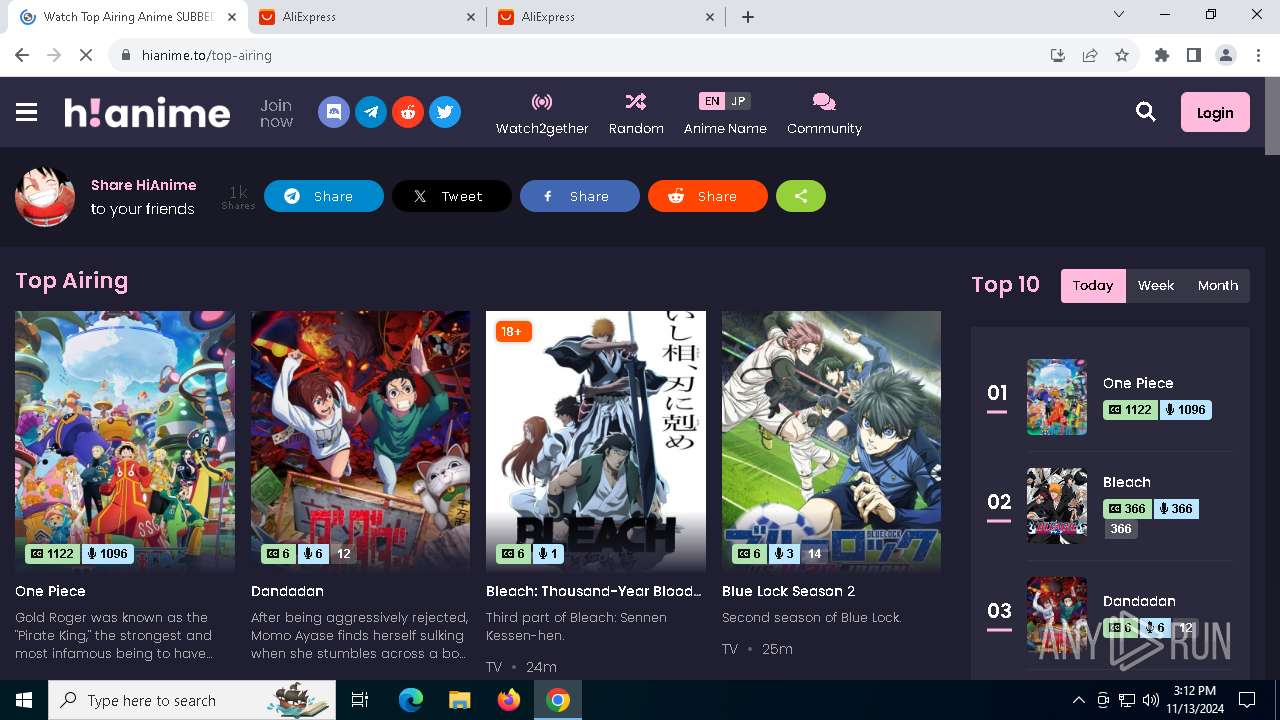
Task: Open the green more-share-options button
Action: pos(801,196)
